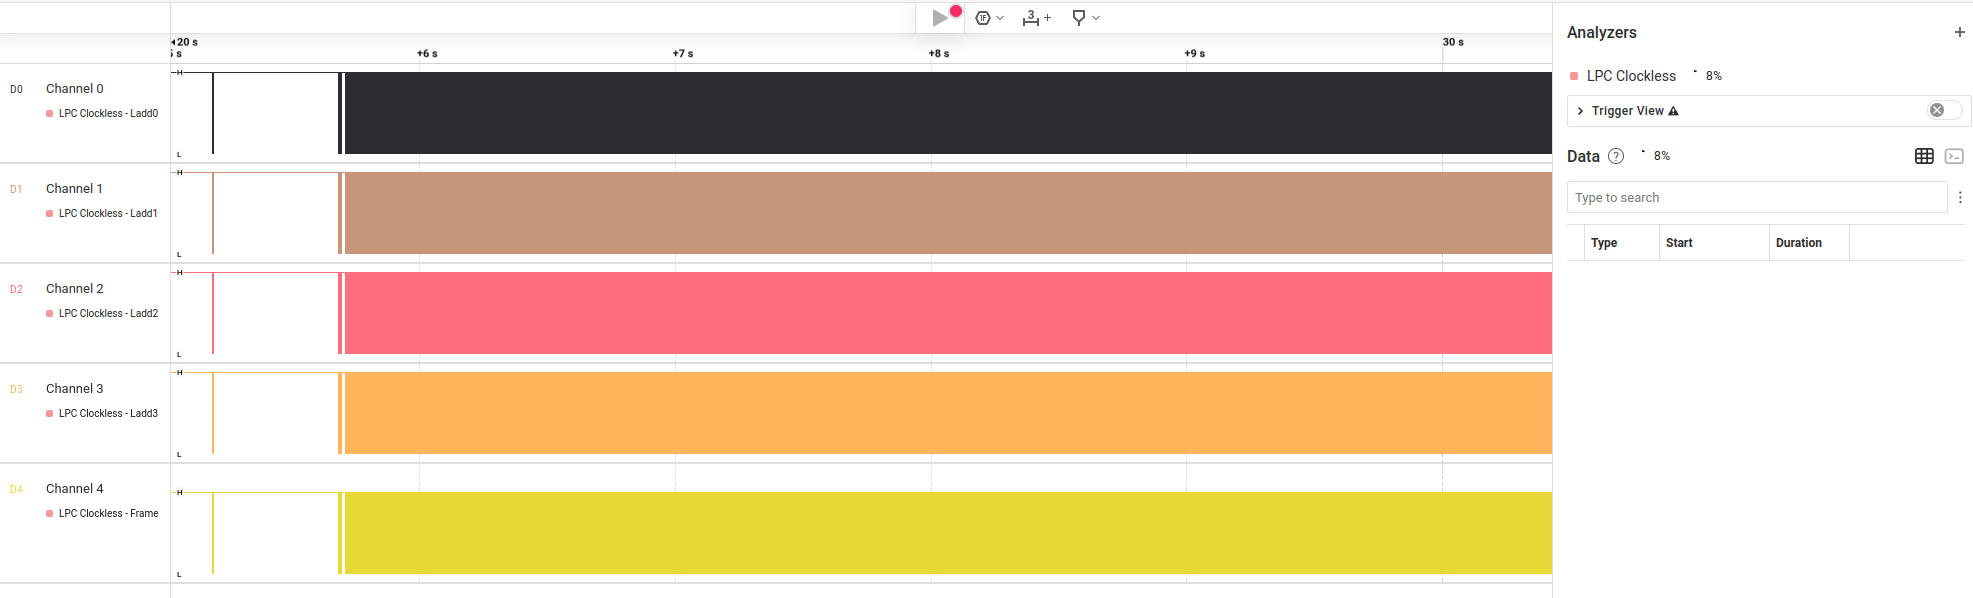Image resolution: width=1973 pixels, height=598 pixels.
Task: Click the +8 s timeline tick
Action: click(x=939, y=54)
